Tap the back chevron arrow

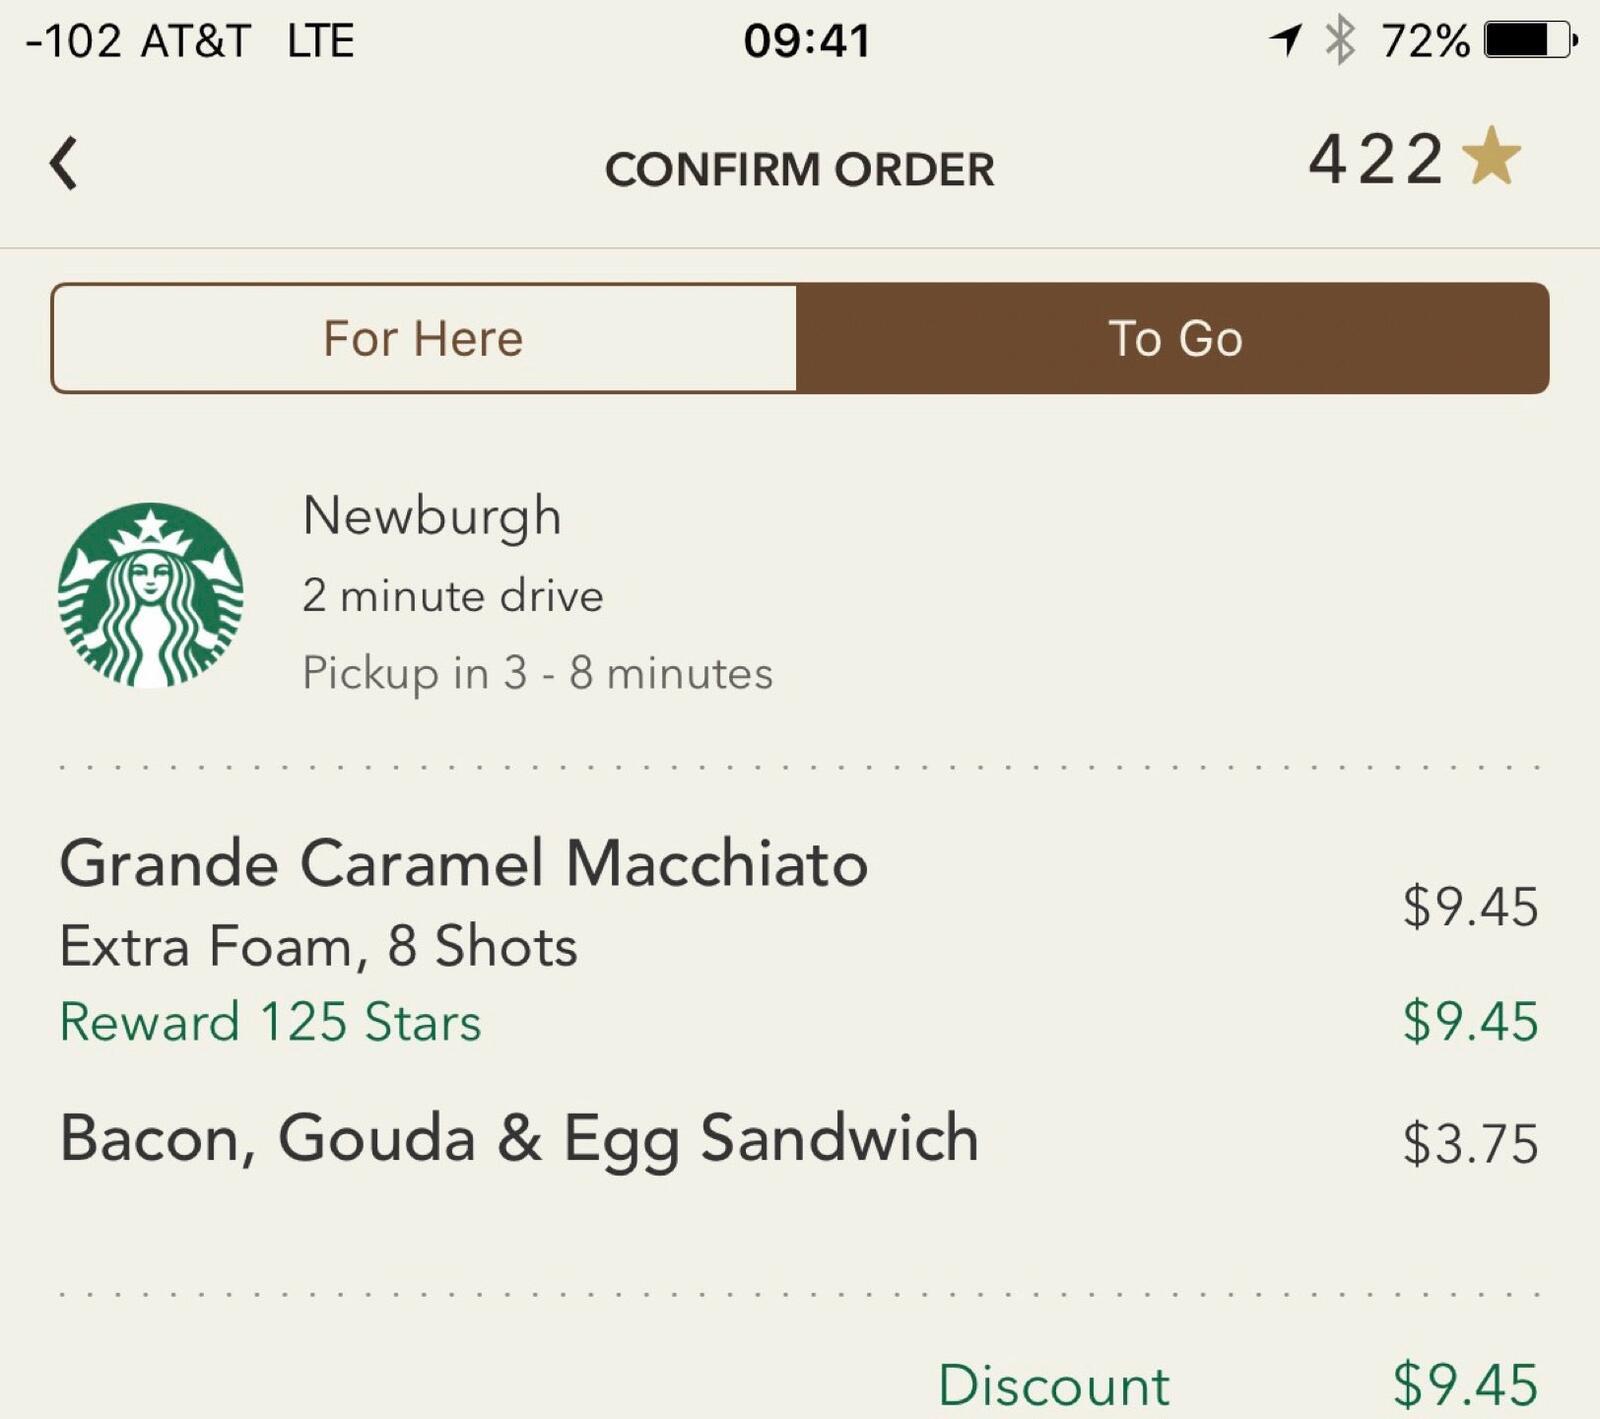[x=64, y=164]
